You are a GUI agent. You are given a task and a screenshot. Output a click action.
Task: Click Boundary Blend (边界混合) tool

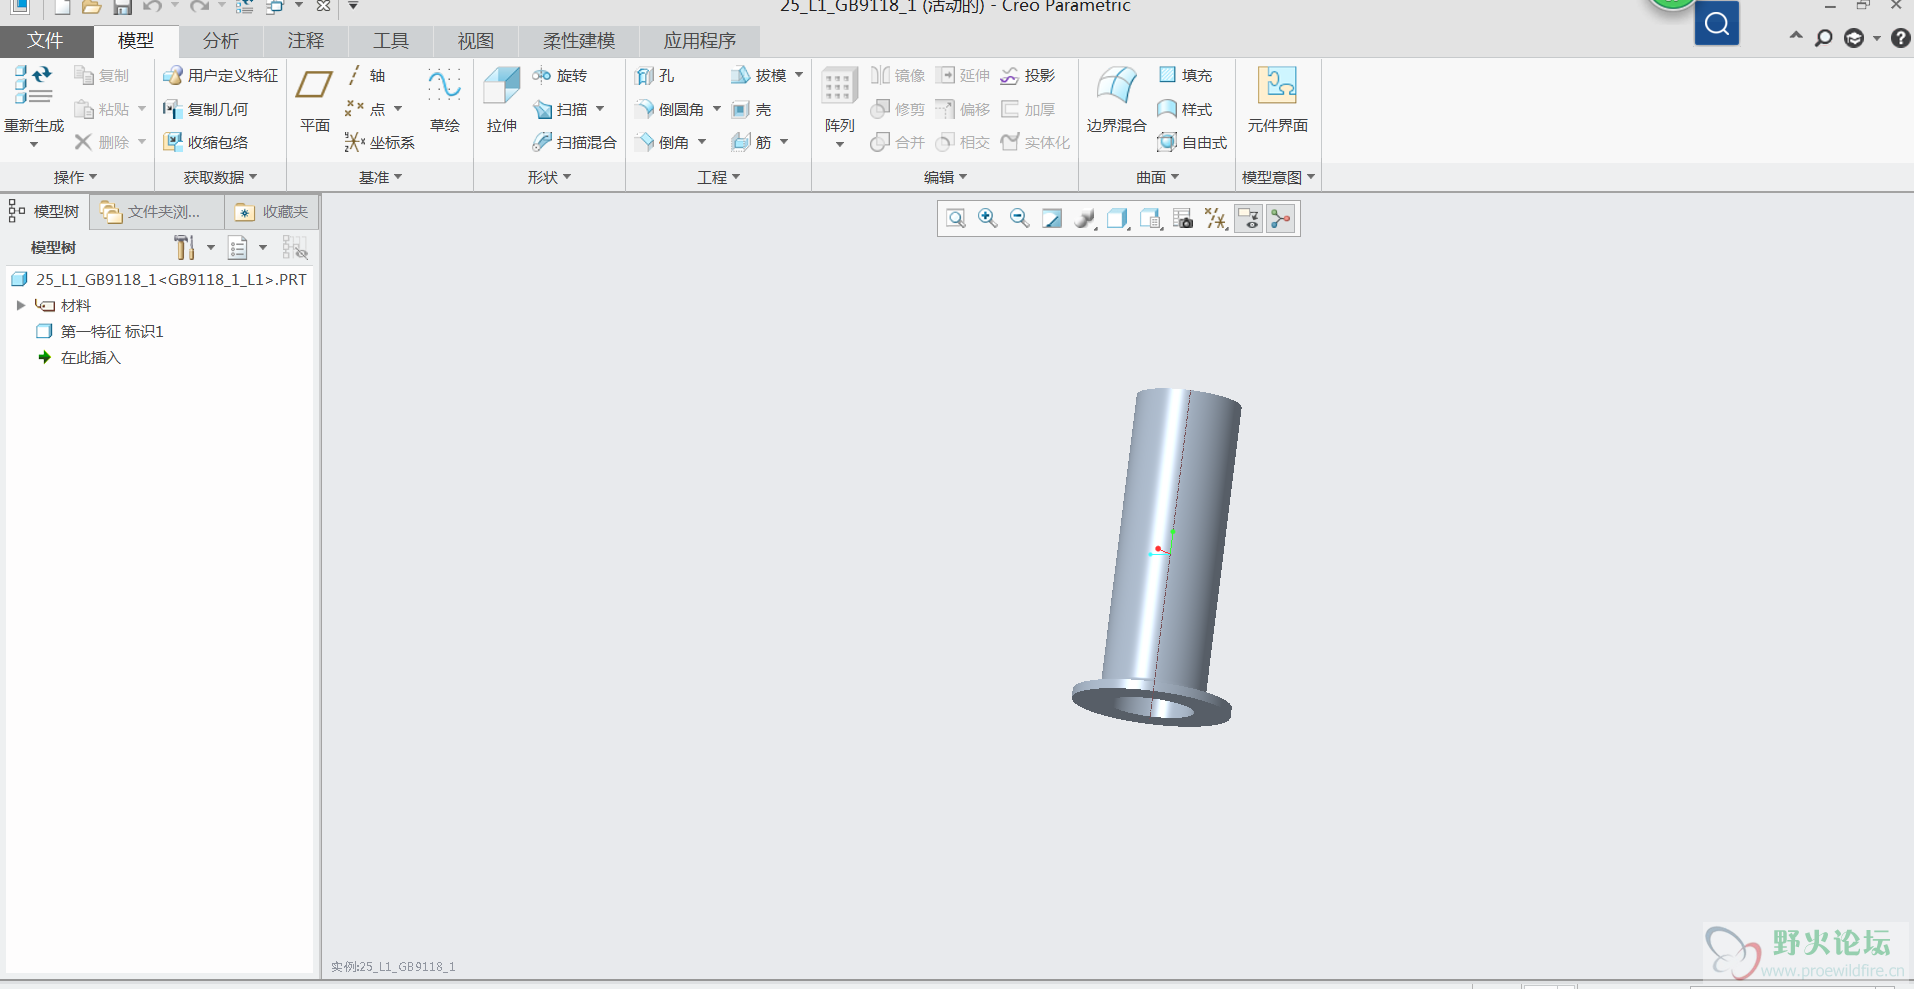tap(1116, 100)
